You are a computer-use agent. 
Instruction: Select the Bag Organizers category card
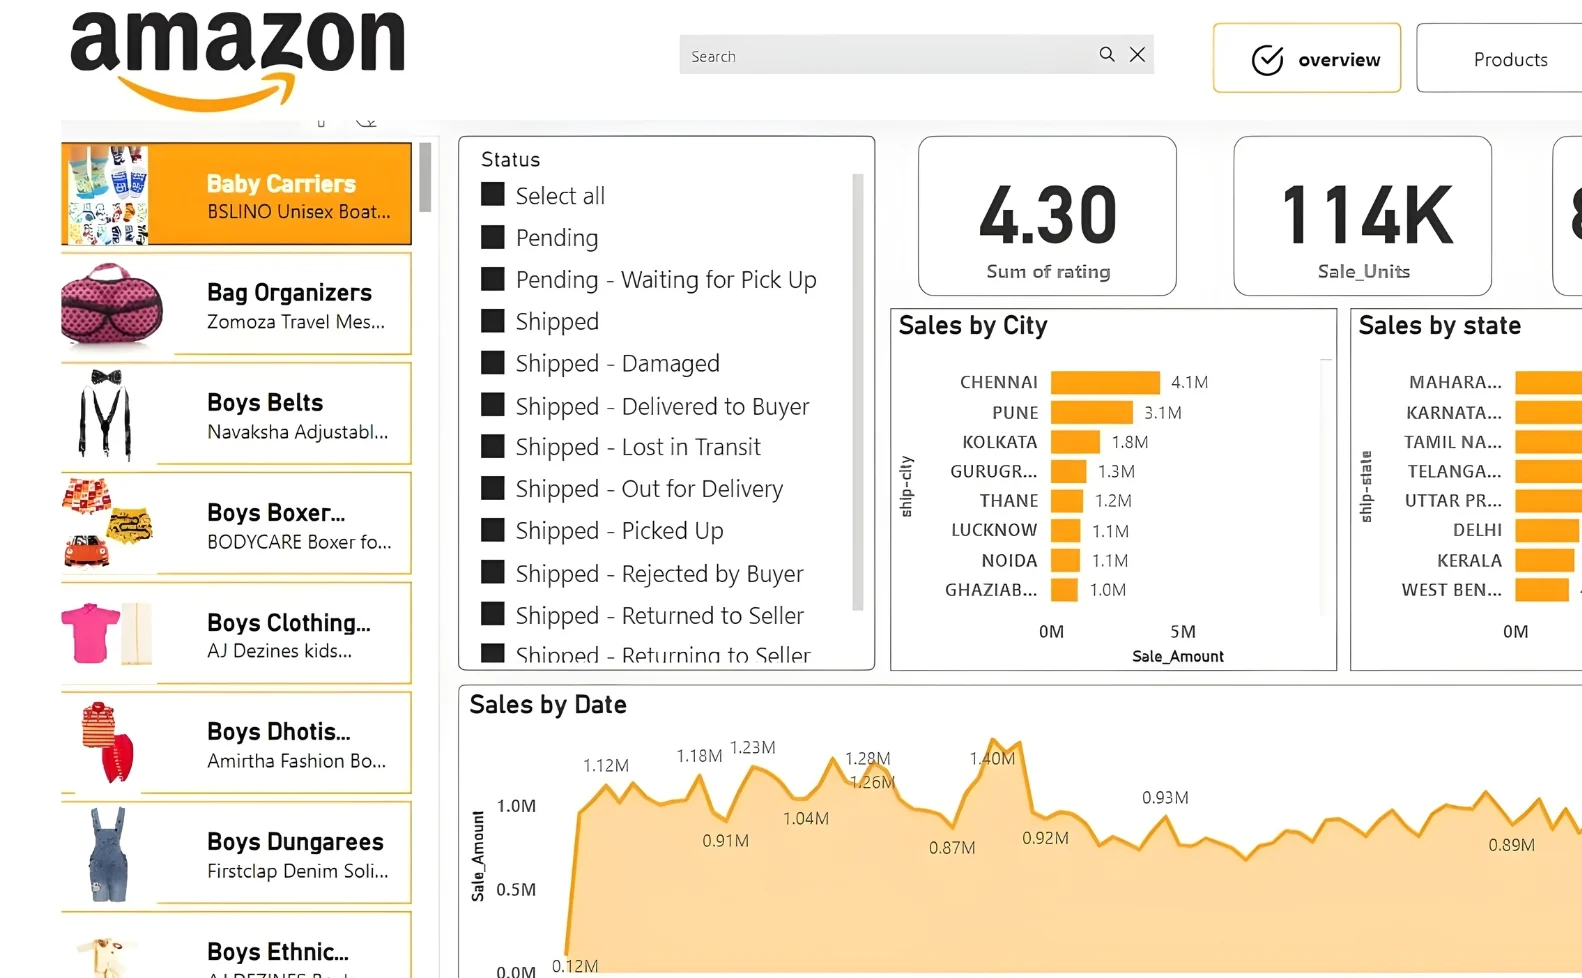[x=236, y=304]
